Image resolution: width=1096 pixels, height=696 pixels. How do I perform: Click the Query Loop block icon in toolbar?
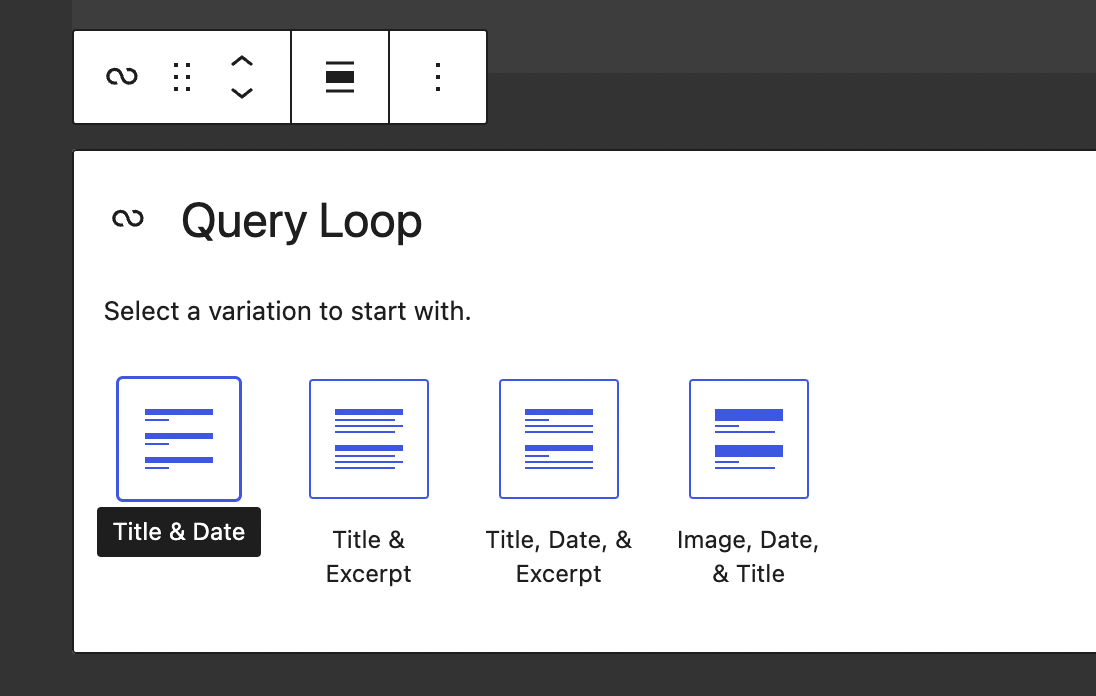point(122,77)
